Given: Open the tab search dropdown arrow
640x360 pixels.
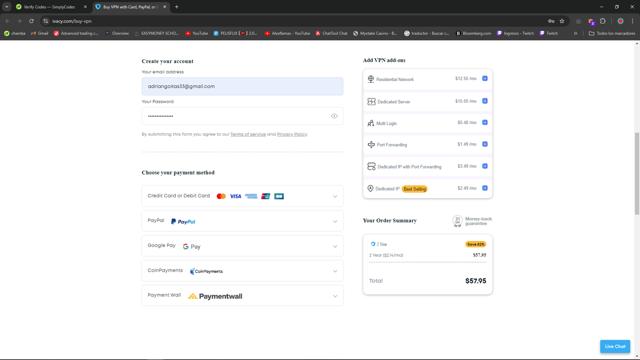Looking at the screenshot, I should click(7, 7).
